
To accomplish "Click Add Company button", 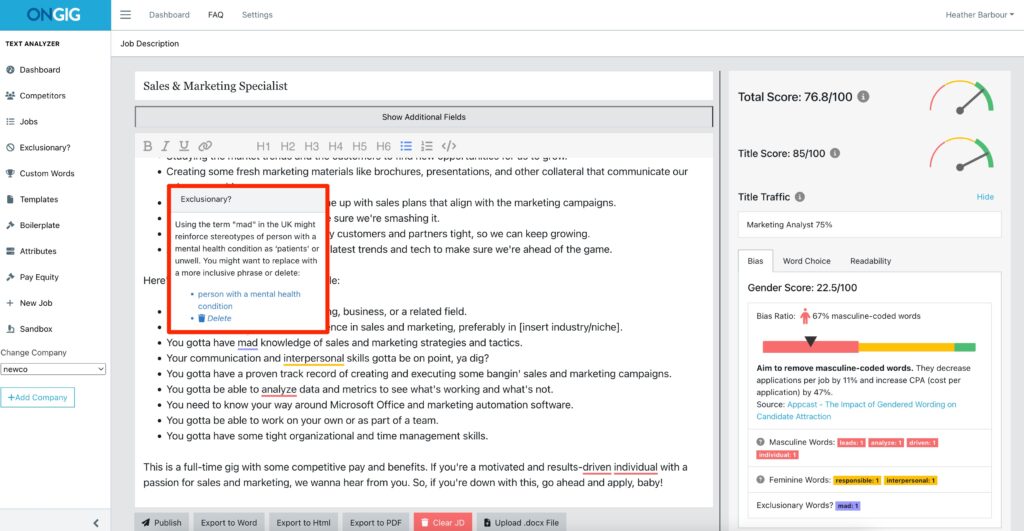I will [38, 397].
